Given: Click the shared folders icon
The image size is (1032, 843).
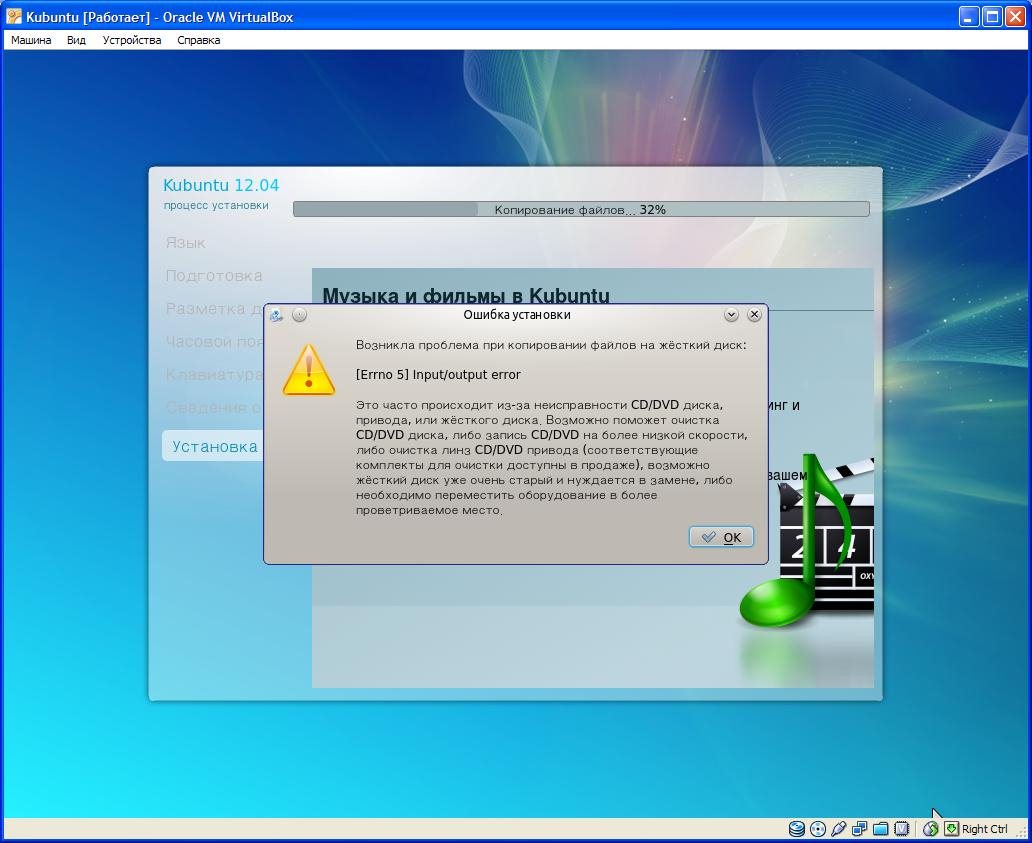Looking at the screenshot, I should click(881, 829).
